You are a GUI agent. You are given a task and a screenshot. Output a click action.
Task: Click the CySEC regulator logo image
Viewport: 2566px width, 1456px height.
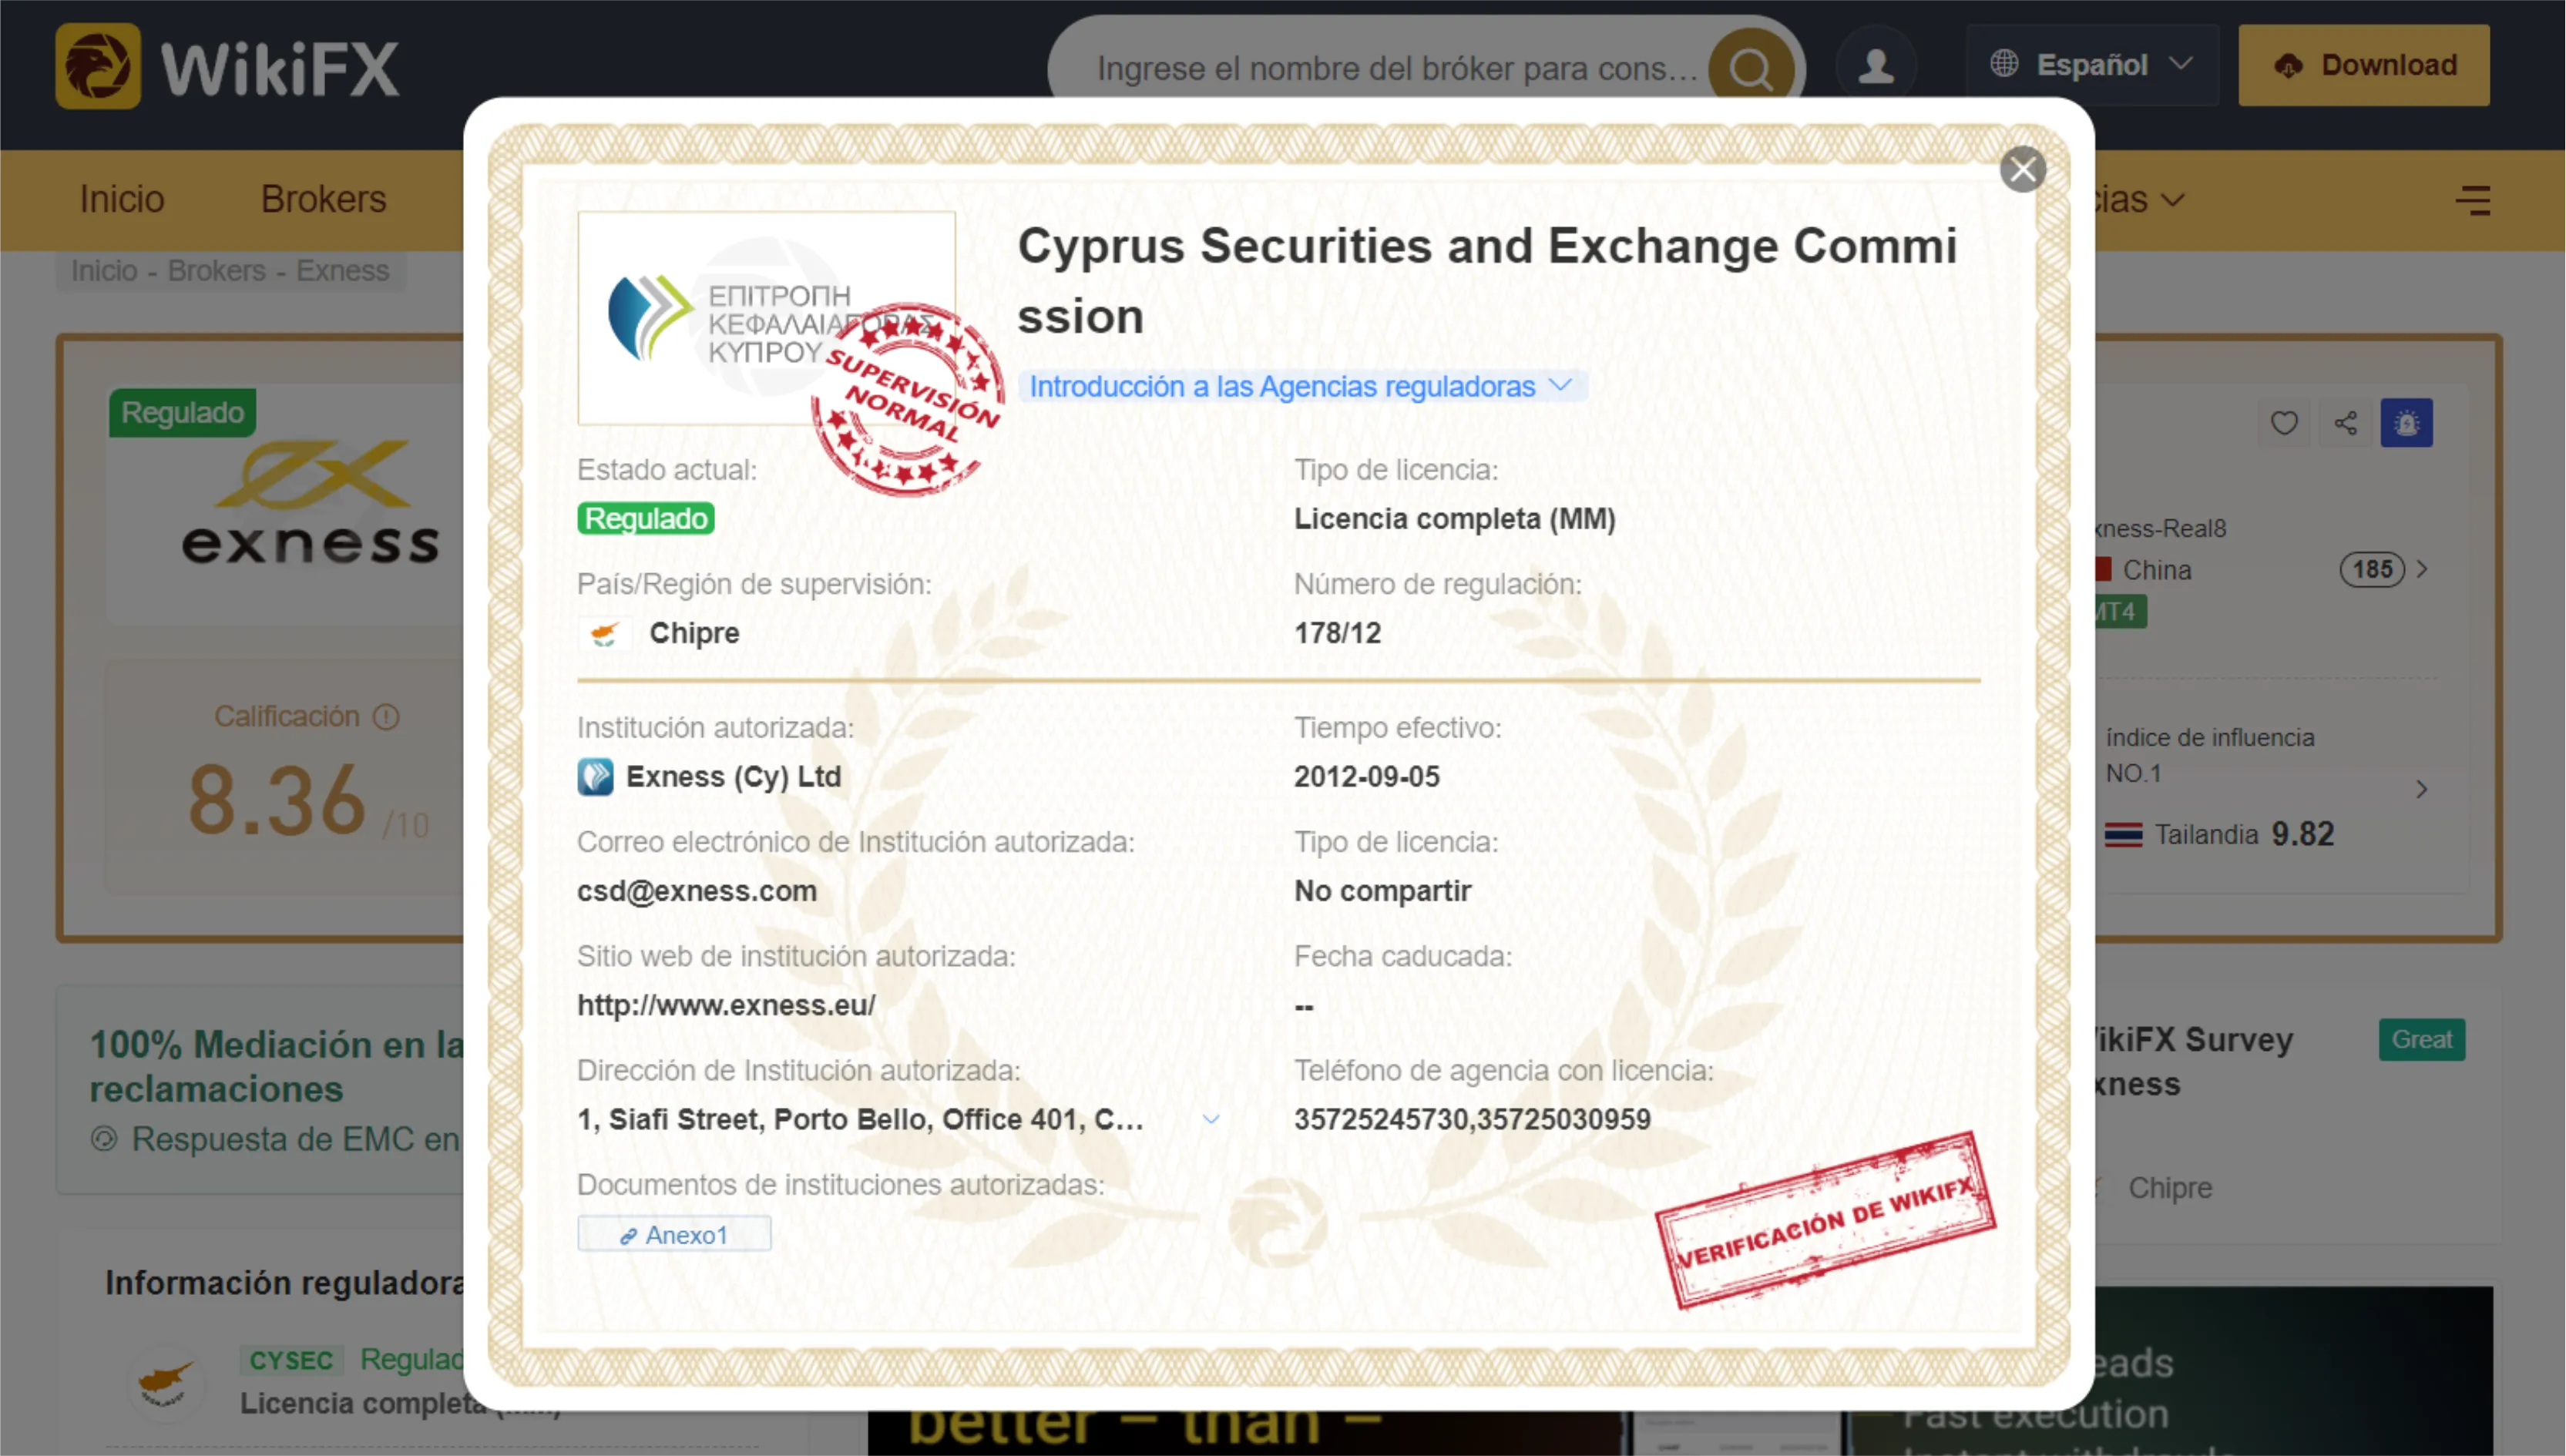(766, 318)
